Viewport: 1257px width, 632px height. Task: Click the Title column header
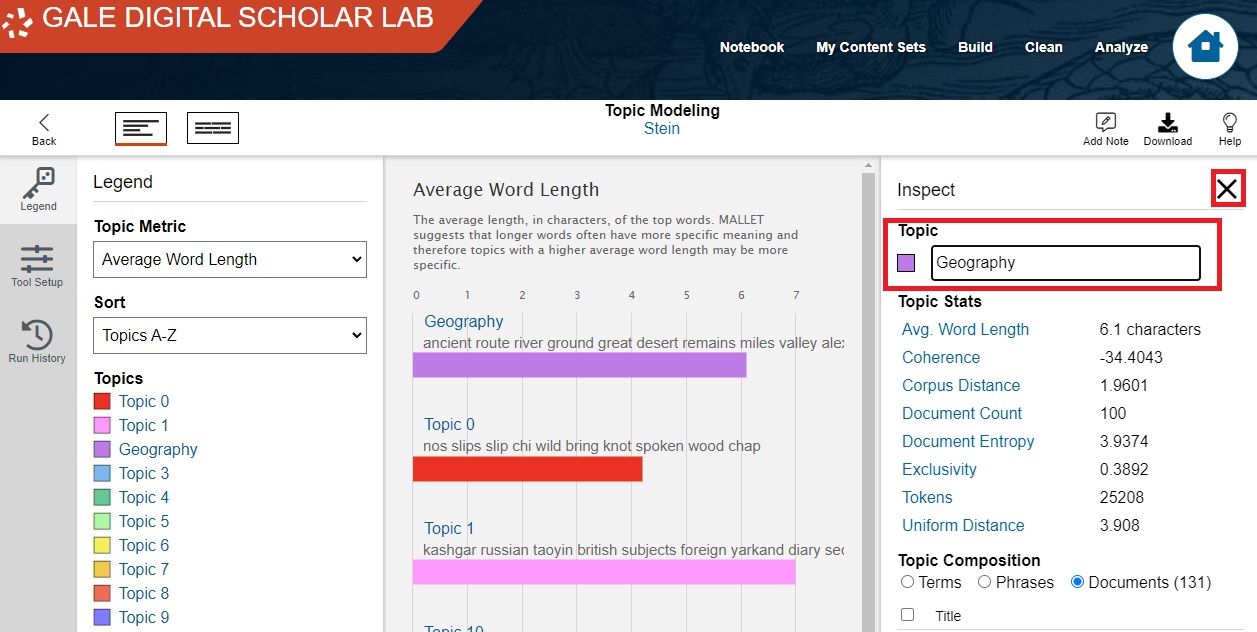point(948,616)
